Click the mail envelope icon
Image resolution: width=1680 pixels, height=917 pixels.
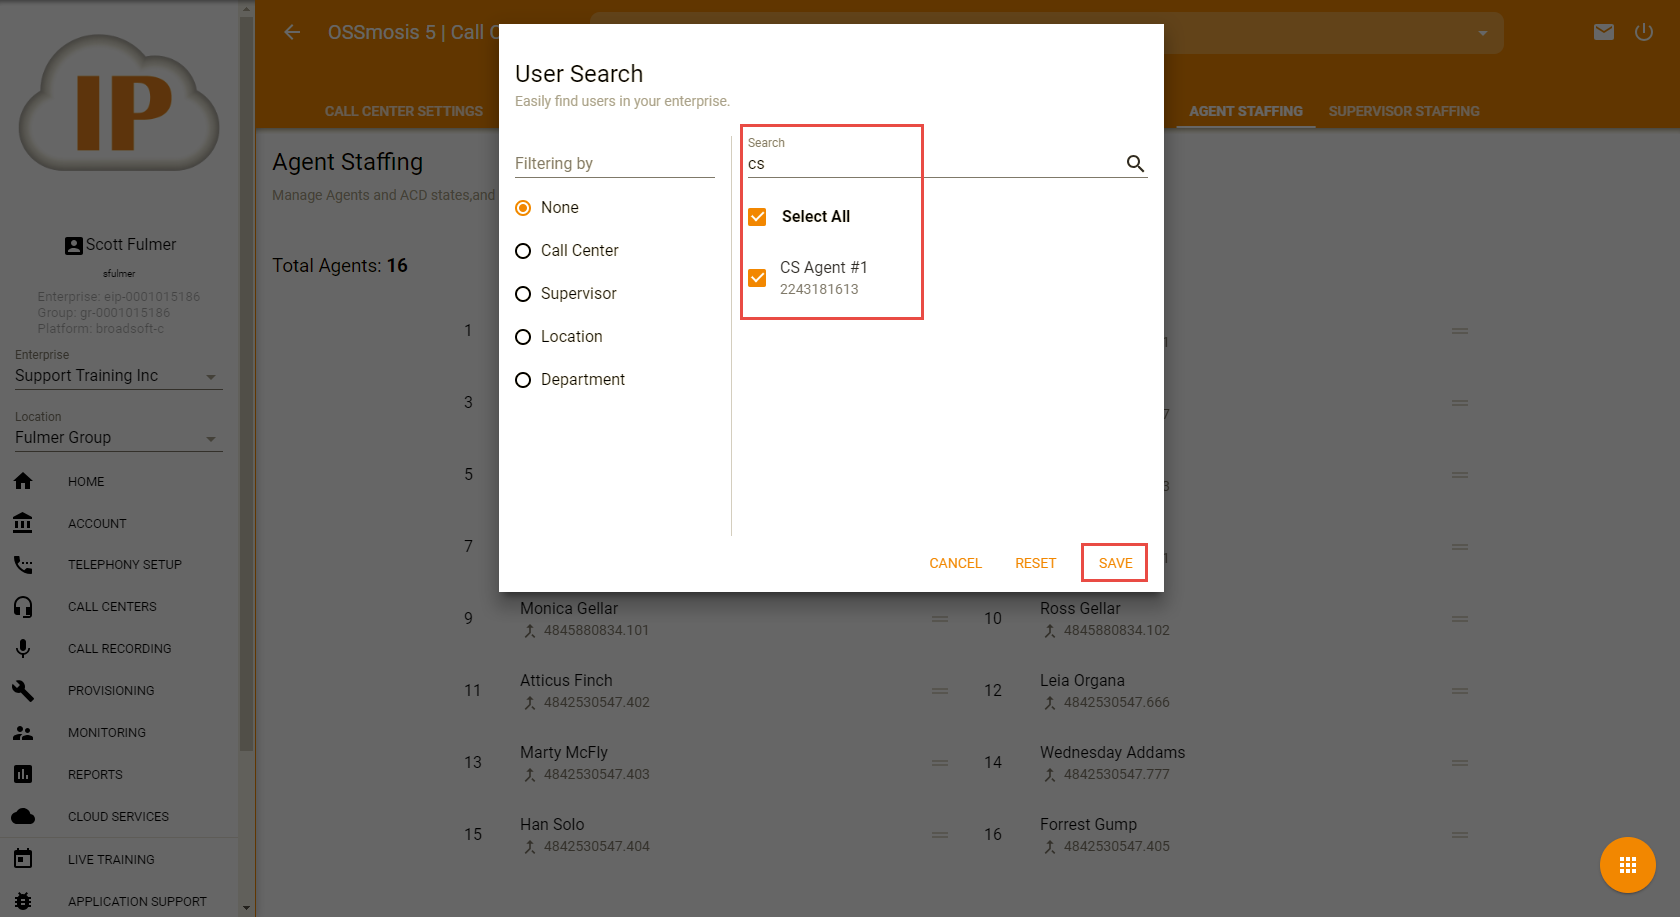click(1604, 32)
